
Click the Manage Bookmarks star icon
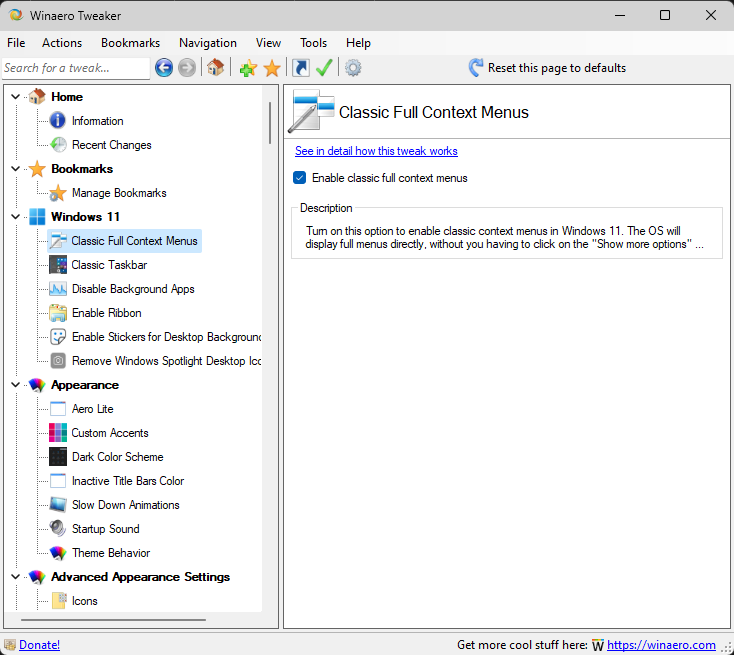58,193
